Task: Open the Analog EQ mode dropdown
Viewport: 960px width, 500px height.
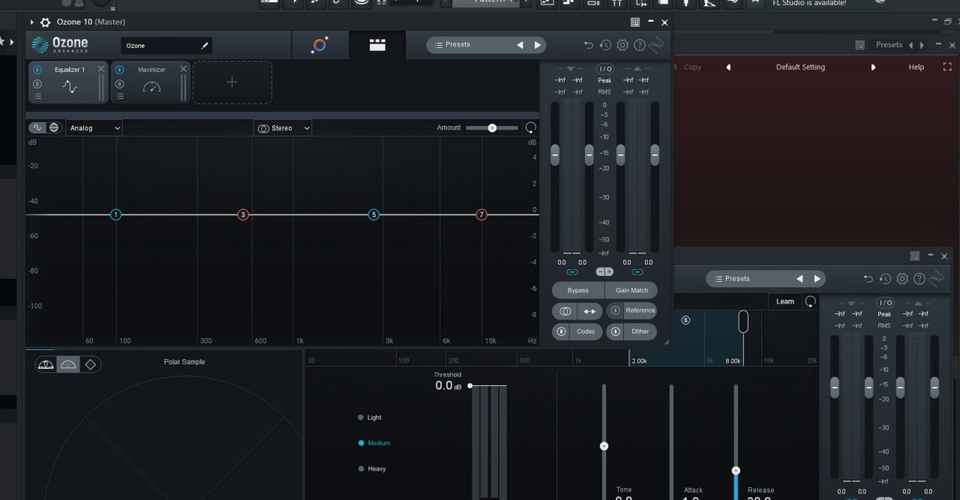Action: click(94, 128)
